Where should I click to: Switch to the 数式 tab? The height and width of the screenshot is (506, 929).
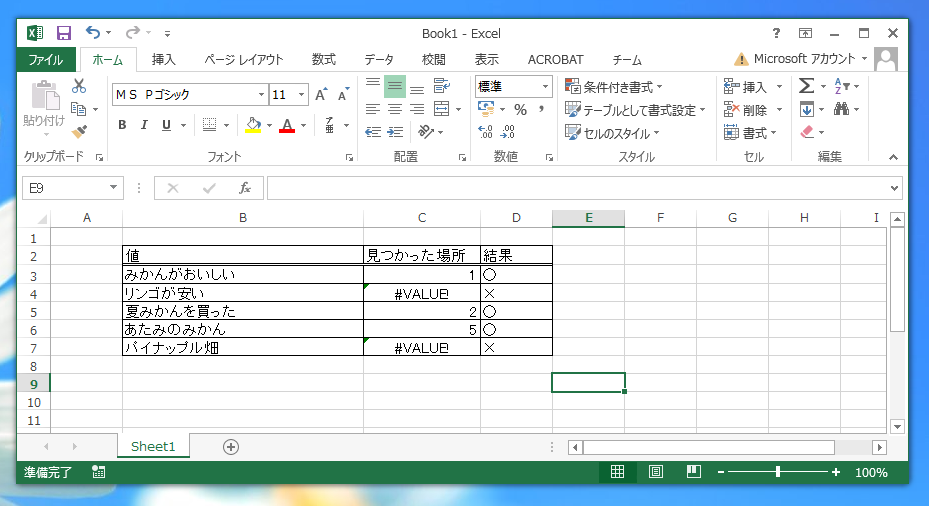click(323, 60)
